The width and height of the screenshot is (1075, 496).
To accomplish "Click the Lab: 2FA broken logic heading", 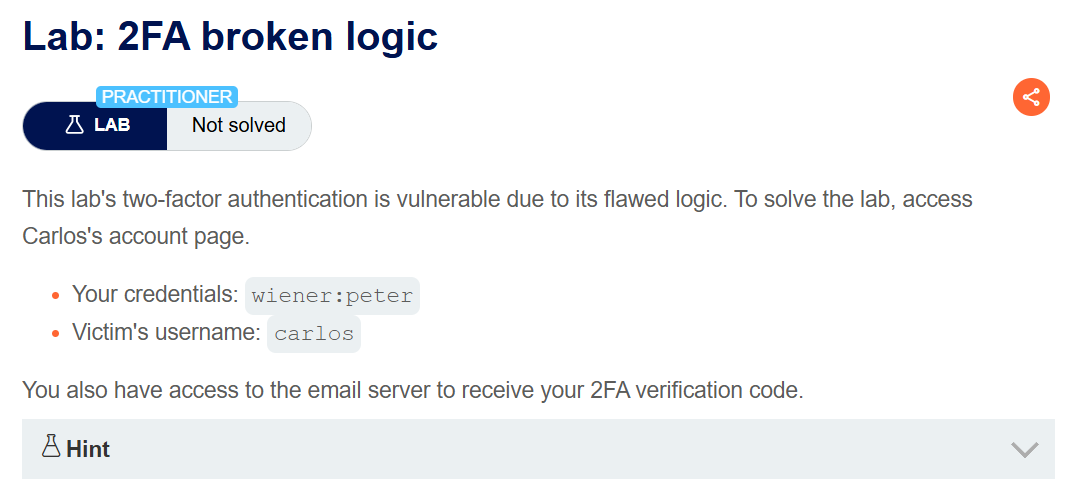I will pos(230,35).
